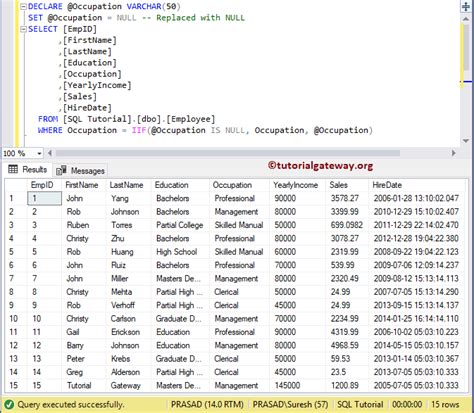Click the HireDate cell '2014-01-25 16:14:14.110'
474x413 pixels.
click(x=416, y=319)
